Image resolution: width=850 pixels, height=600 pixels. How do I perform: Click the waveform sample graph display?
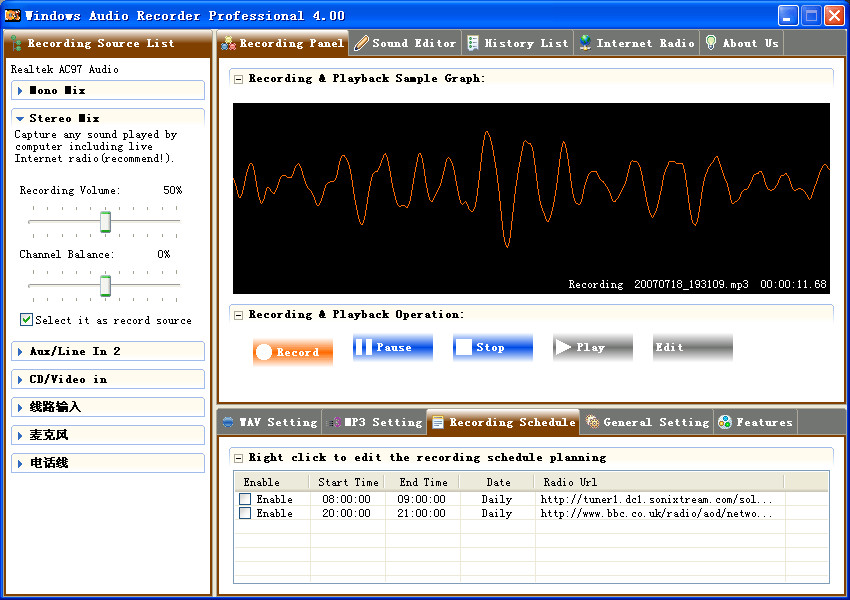531,198
